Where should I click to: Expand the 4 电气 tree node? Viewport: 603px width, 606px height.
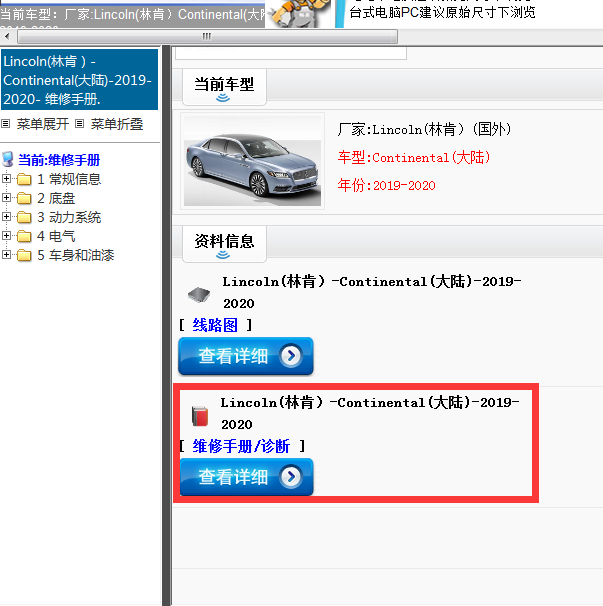point(6,235)
